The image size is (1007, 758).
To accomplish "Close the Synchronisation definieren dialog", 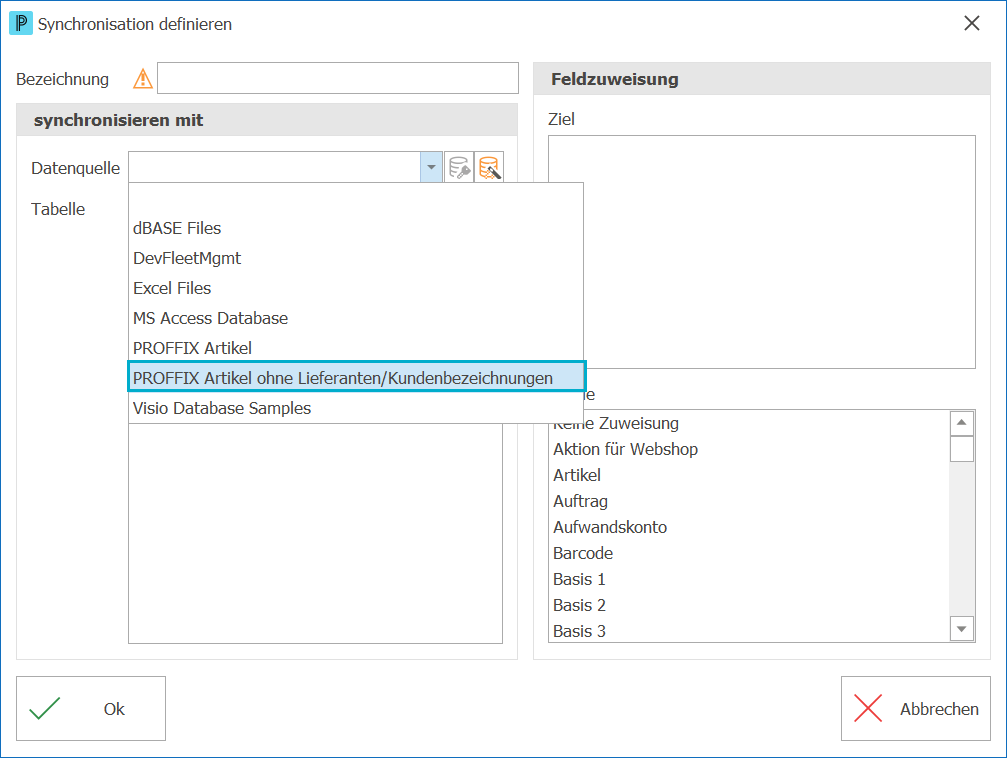I will [972, 24].
